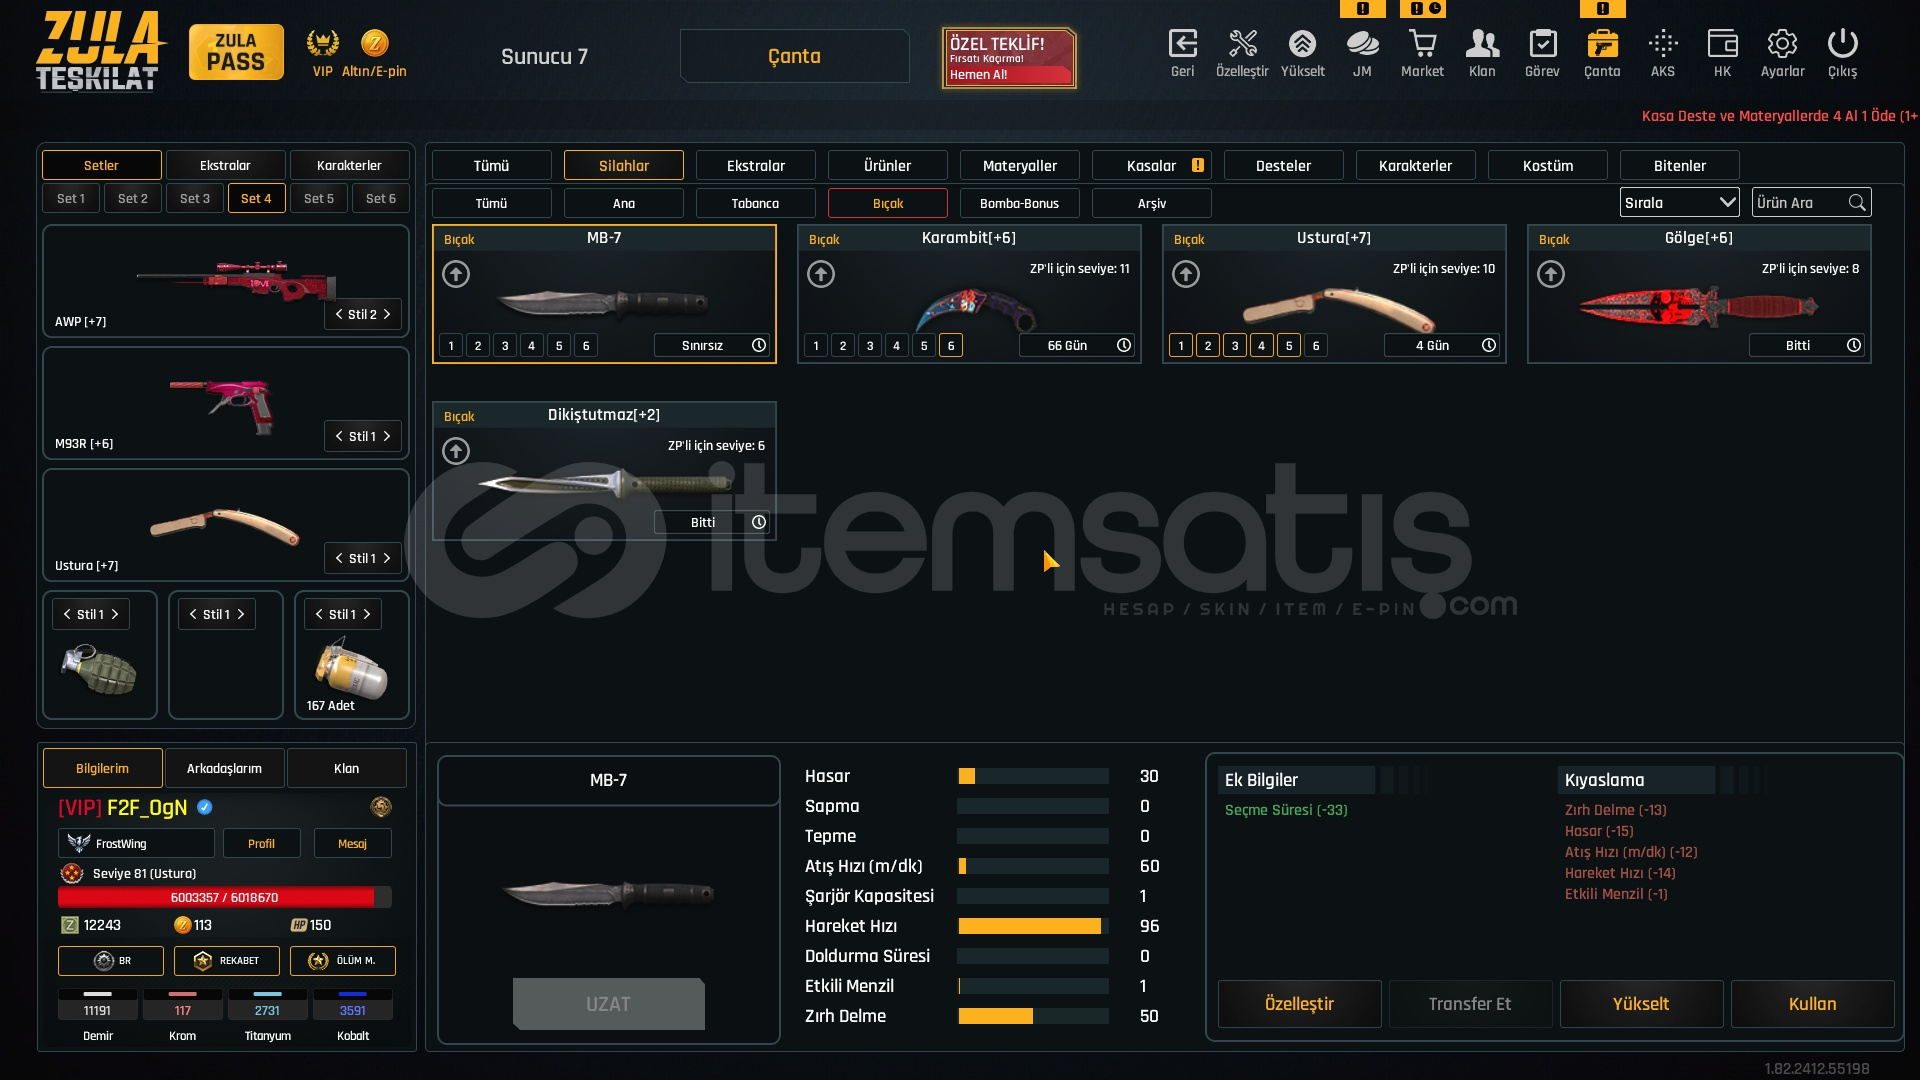Open the Sırala sort dropdown

point(1679,203)
